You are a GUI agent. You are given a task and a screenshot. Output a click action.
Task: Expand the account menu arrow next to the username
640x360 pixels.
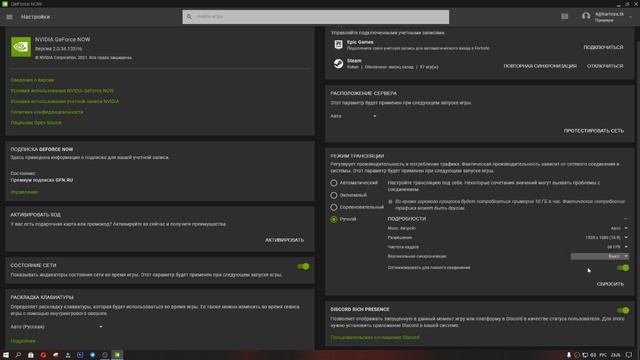coord(631,17)
